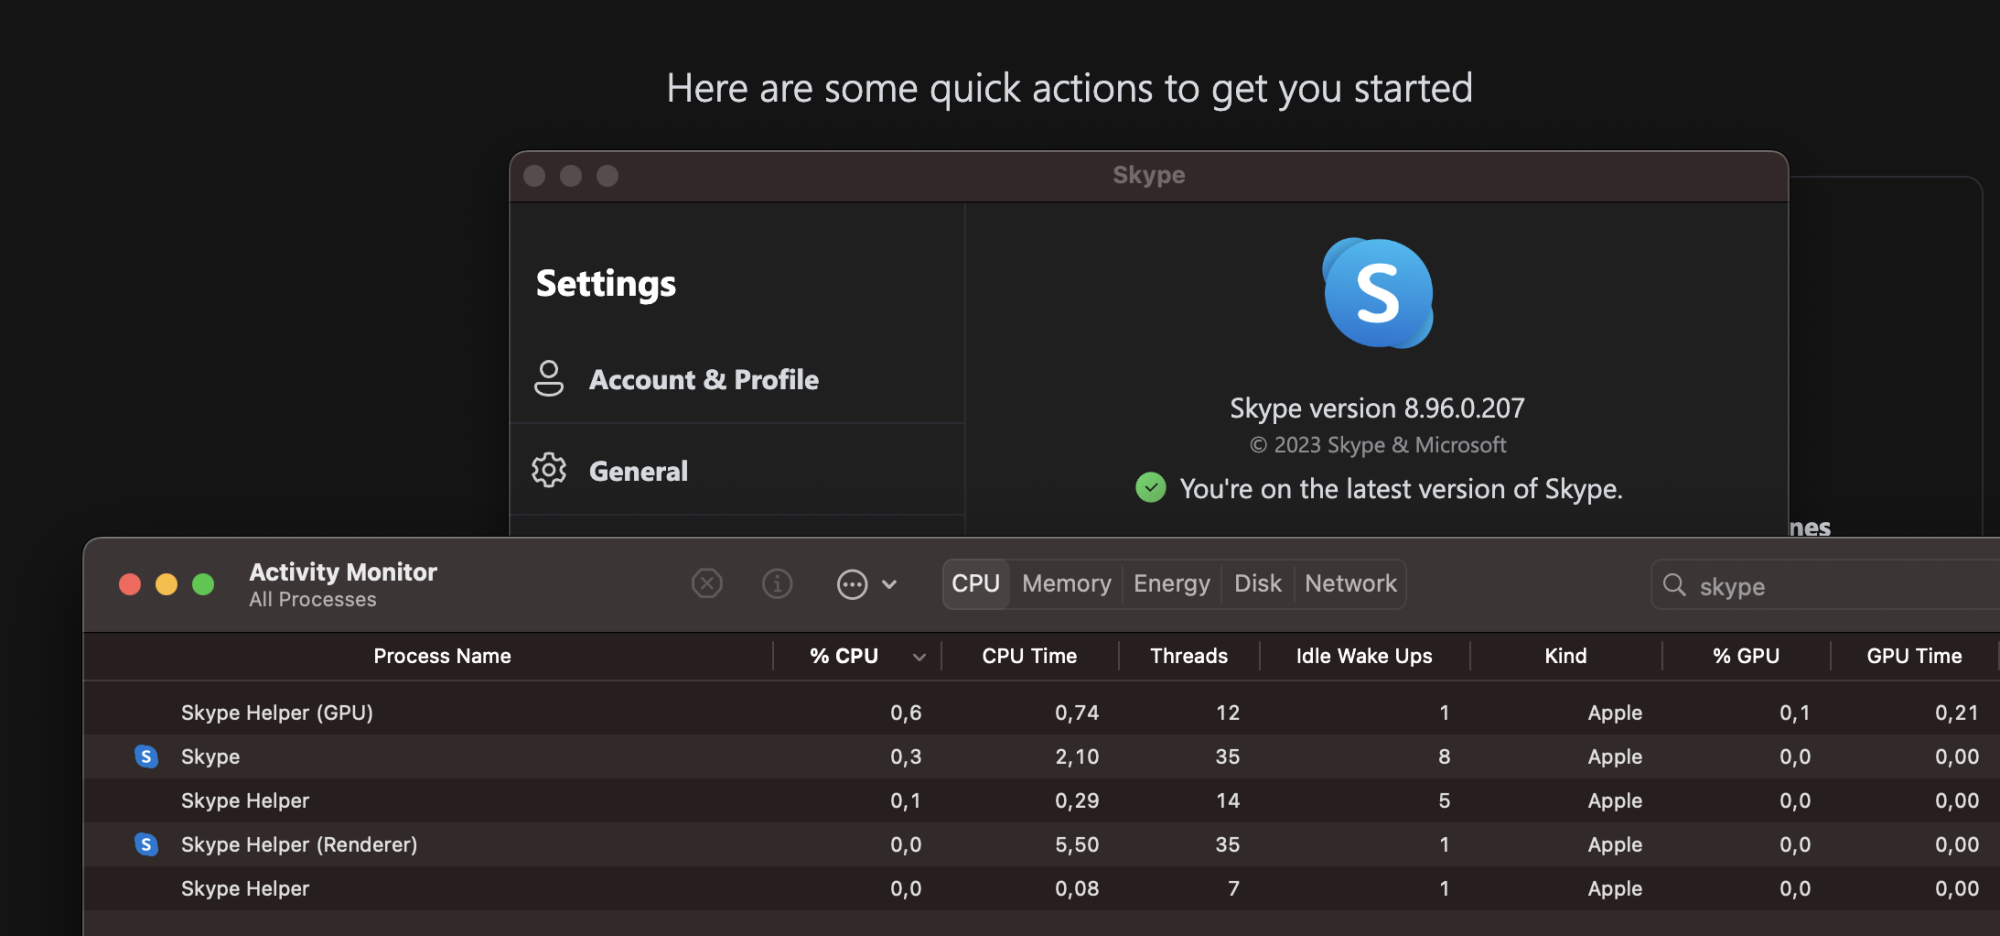Expand the chevron next to the ellipsis button

(x=889, y=584)
